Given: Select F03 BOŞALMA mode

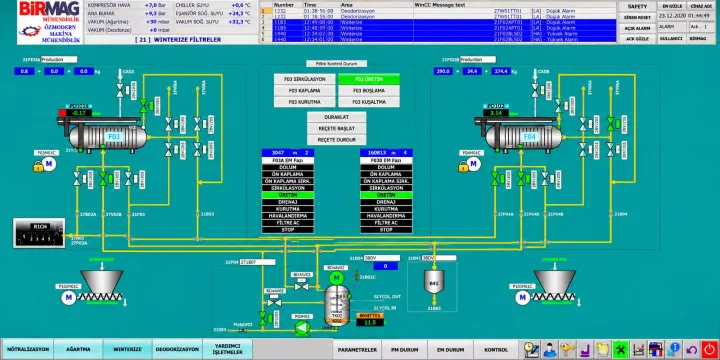Looking at the screenshot, I should click(x=369, y=90).
